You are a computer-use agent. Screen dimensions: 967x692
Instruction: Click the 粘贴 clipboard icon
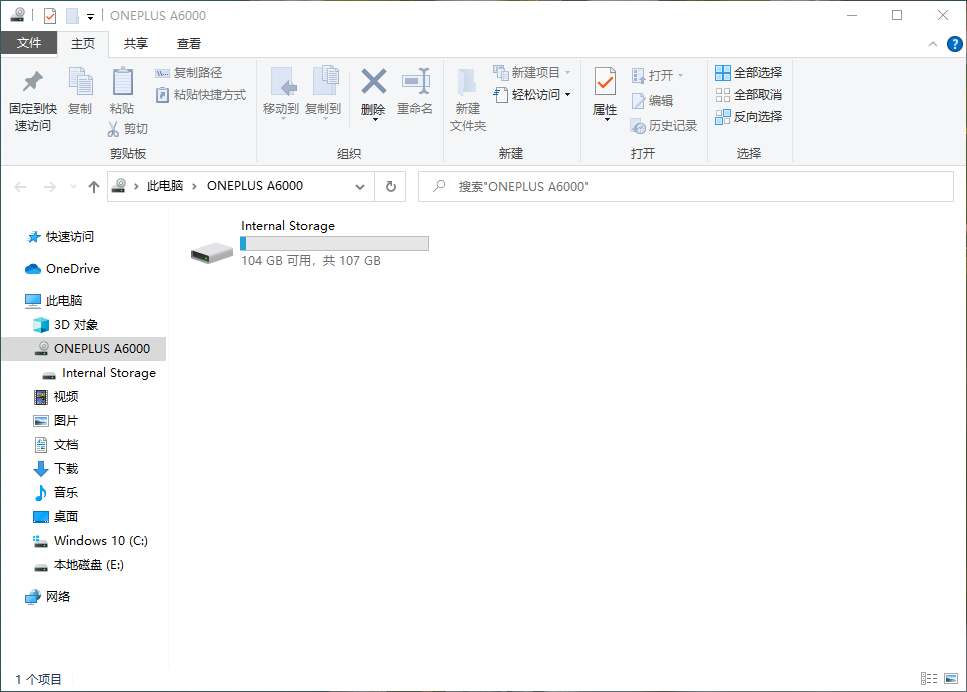[122, 82]
